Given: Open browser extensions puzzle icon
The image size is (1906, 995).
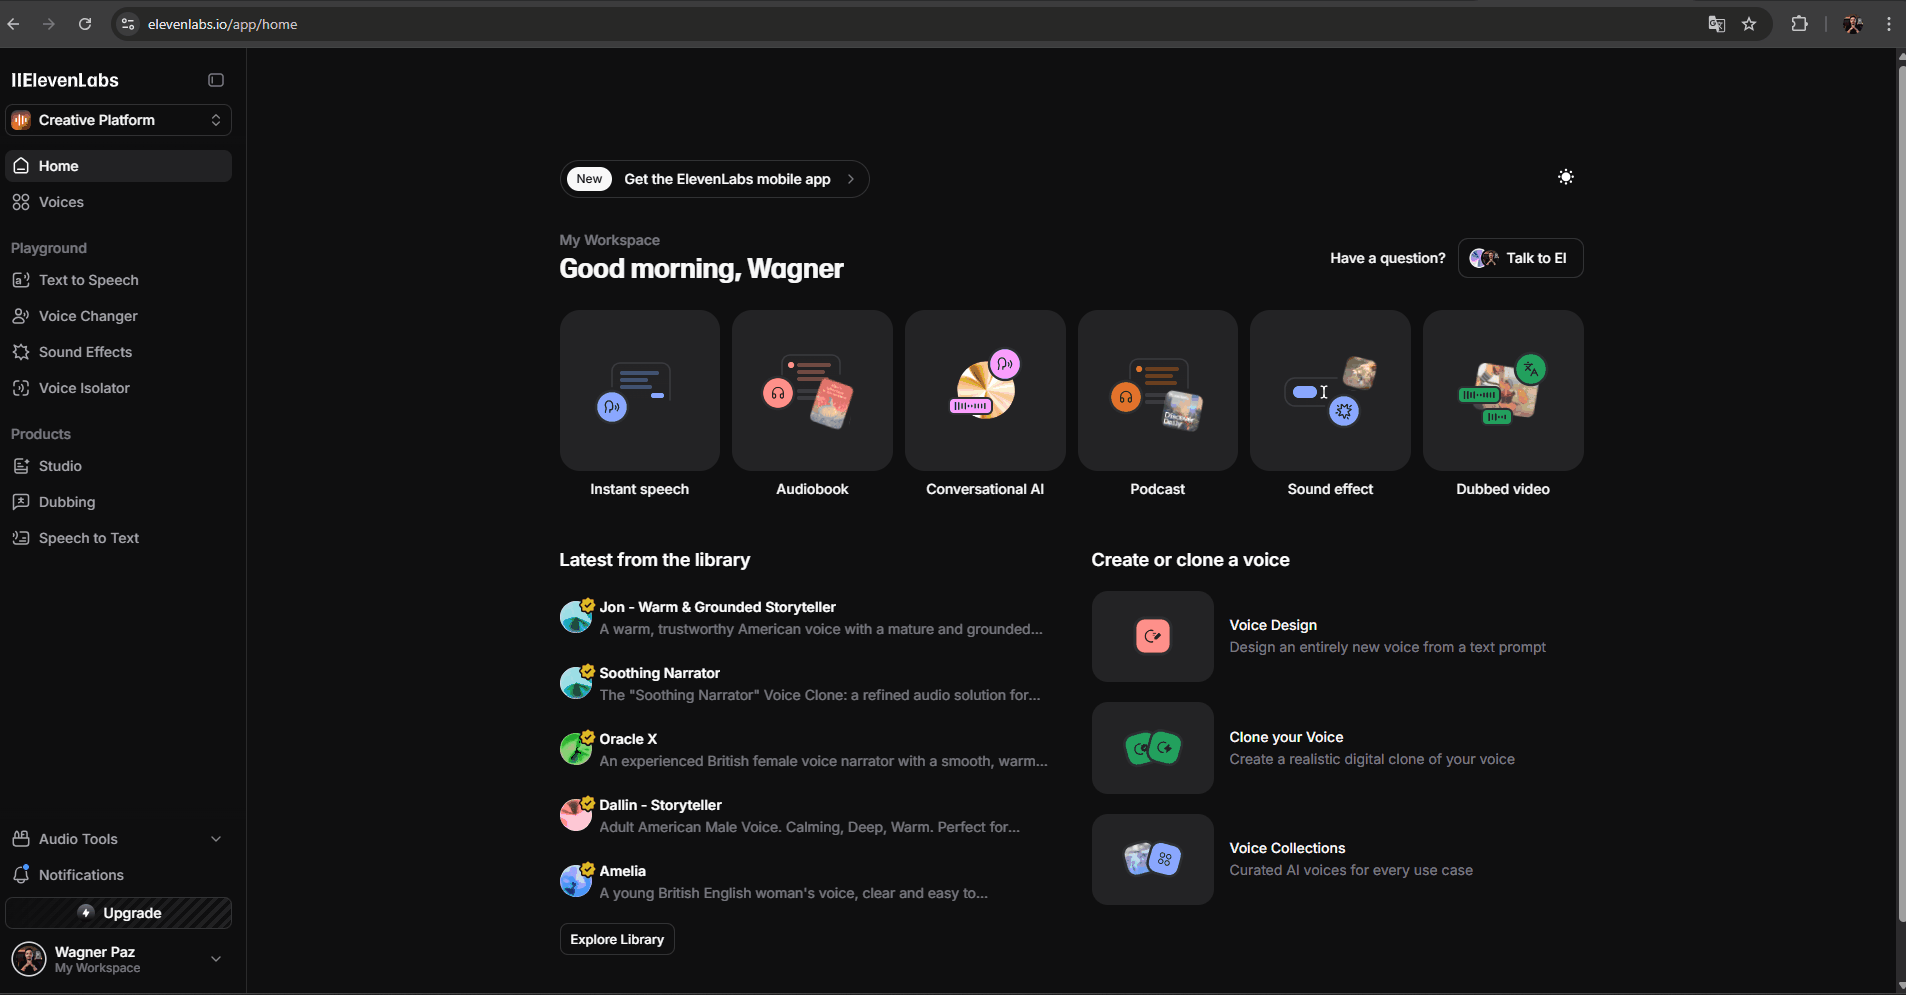Looking at the screenshot, I should pos(1800,24).
